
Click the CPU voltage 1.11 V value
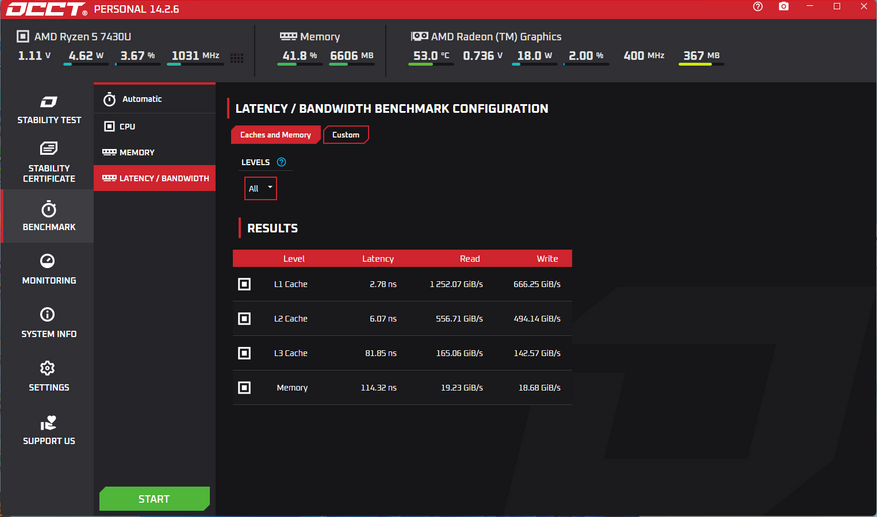[x=34, y=55]
